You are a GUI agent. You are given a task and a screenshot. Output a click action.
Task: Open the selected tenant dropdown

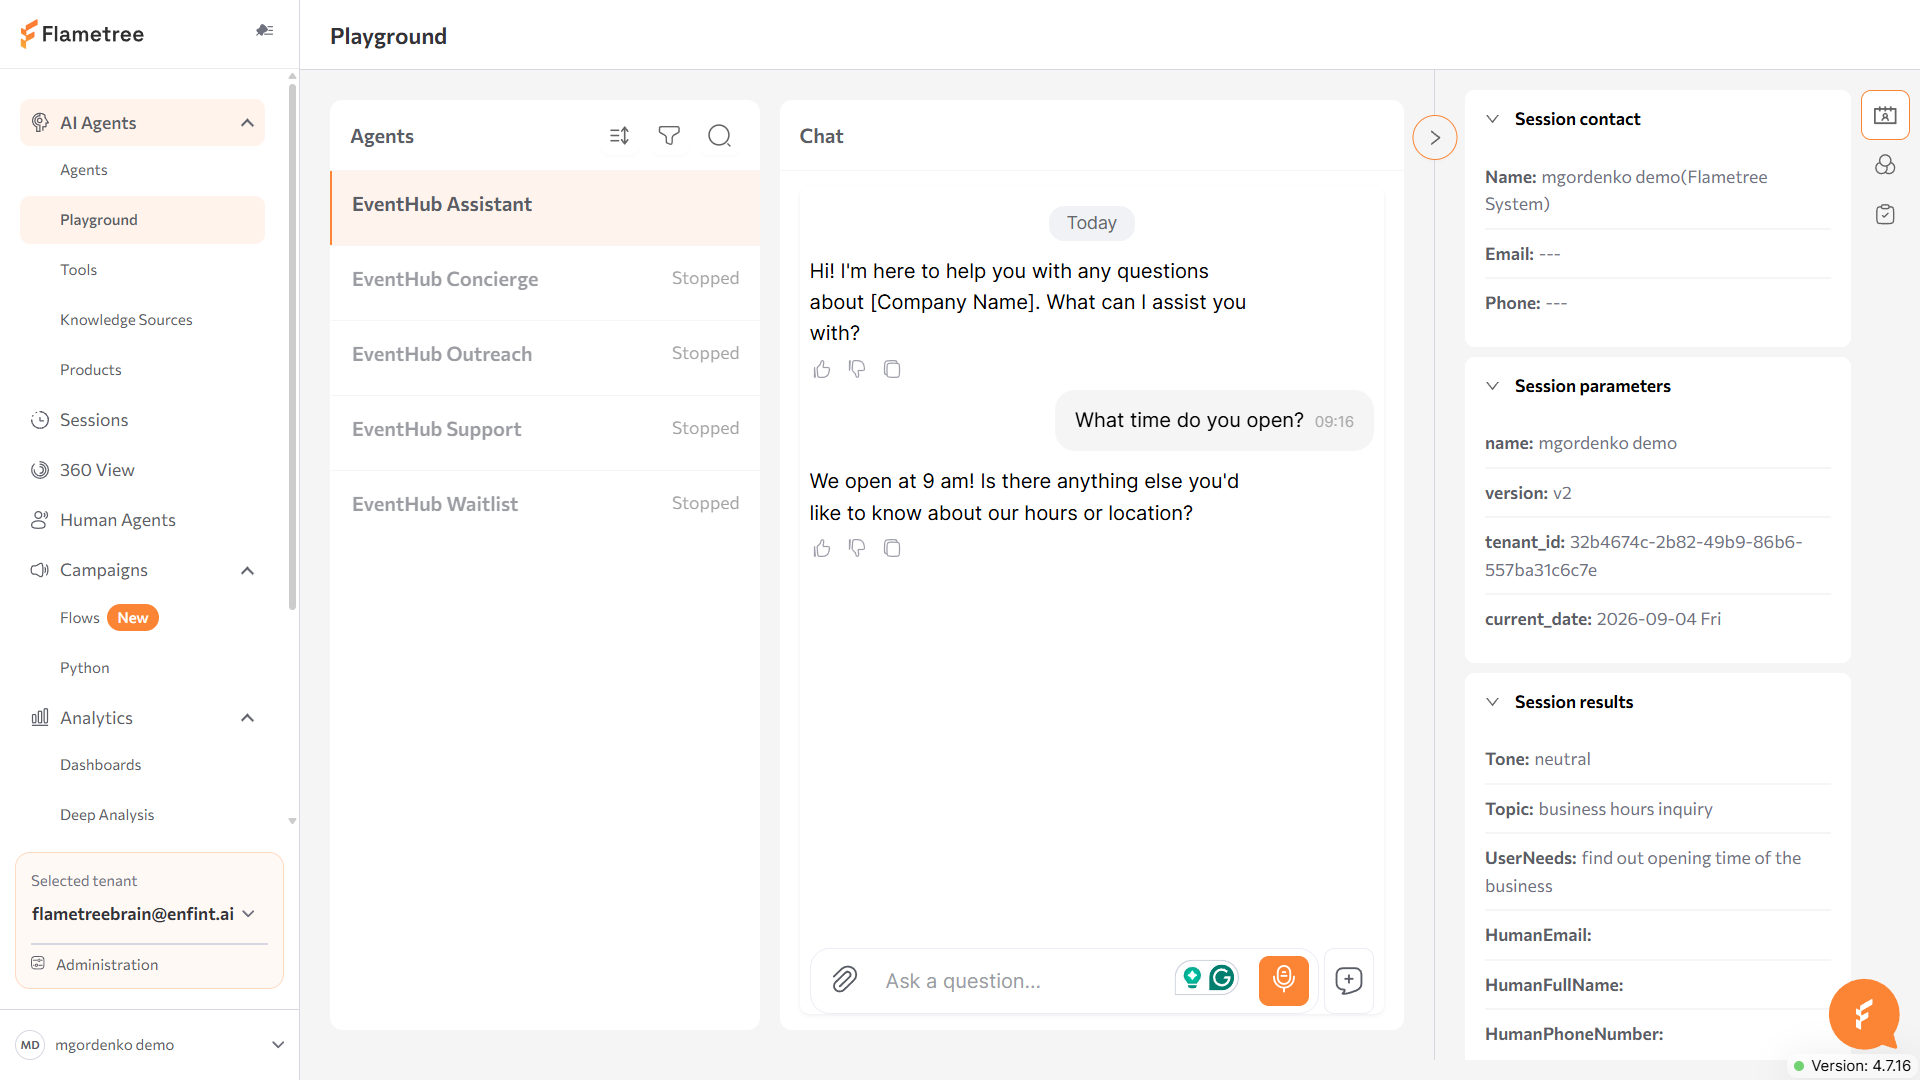click(x=143, y=914)
